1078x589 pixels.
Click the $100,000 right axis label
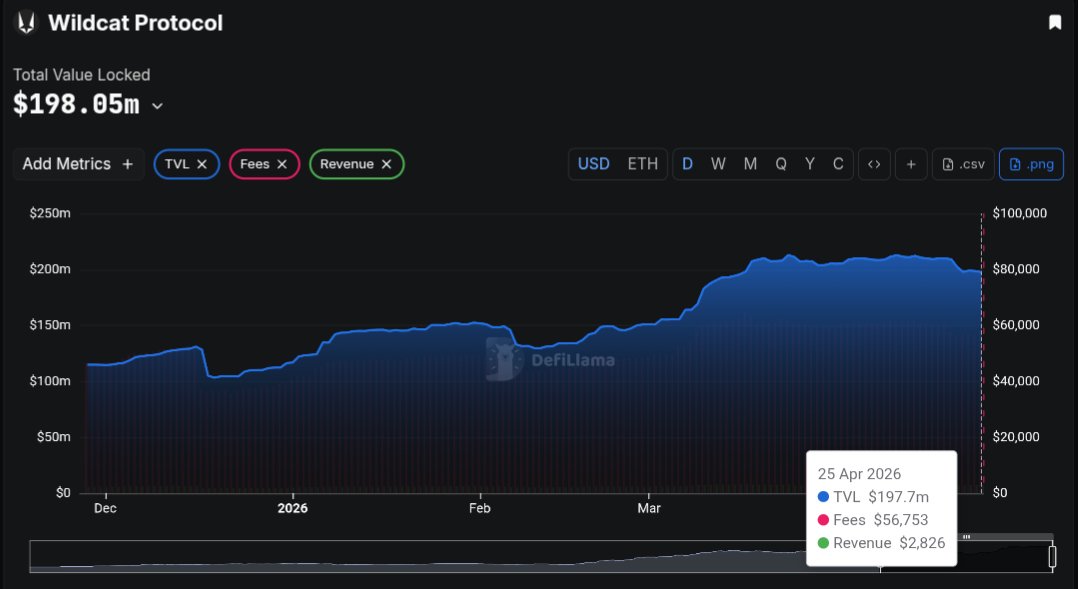coord(1020,213)
